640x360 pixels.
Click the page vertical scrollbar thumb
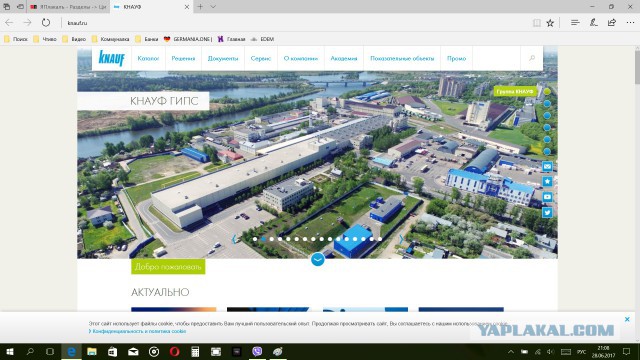click(x=637, y=69)
